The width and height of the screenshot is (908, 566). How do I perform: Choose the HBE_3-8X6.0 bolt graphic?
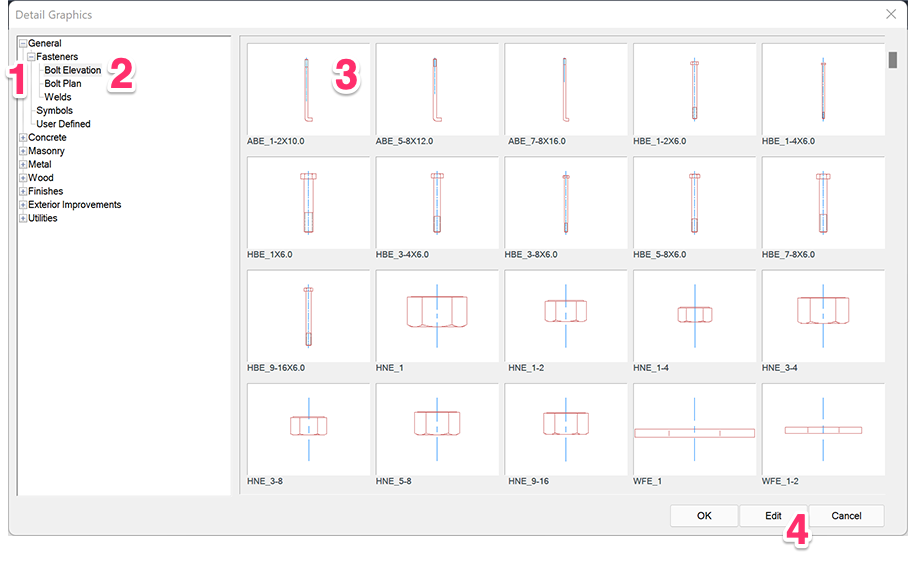pos(566,203)
